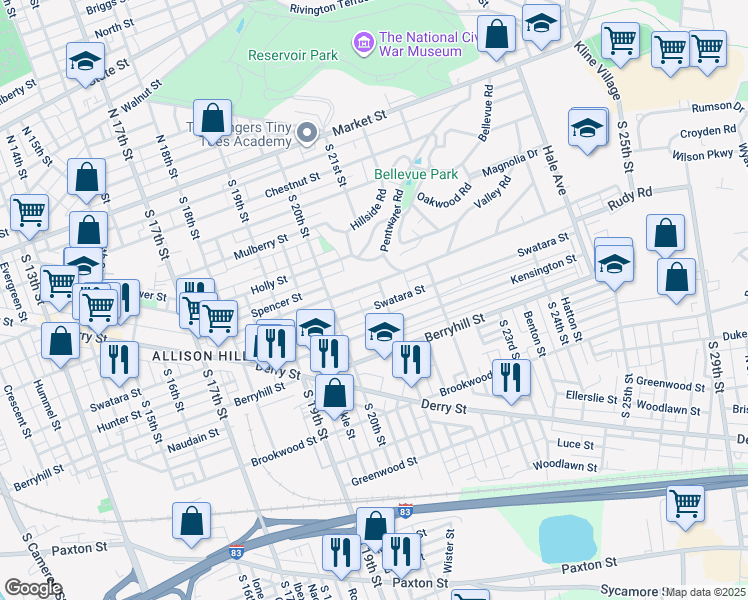748x600 pixels.
Task: Select shopping bag marker beside I-83 shield
Action: point(375,528)
